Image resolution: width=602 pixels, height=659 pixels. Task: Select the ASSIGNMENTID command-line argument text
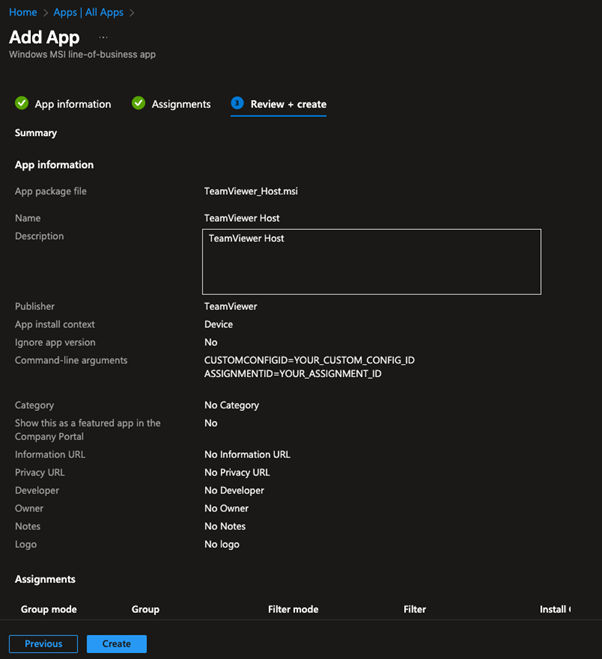click(293, 374)
